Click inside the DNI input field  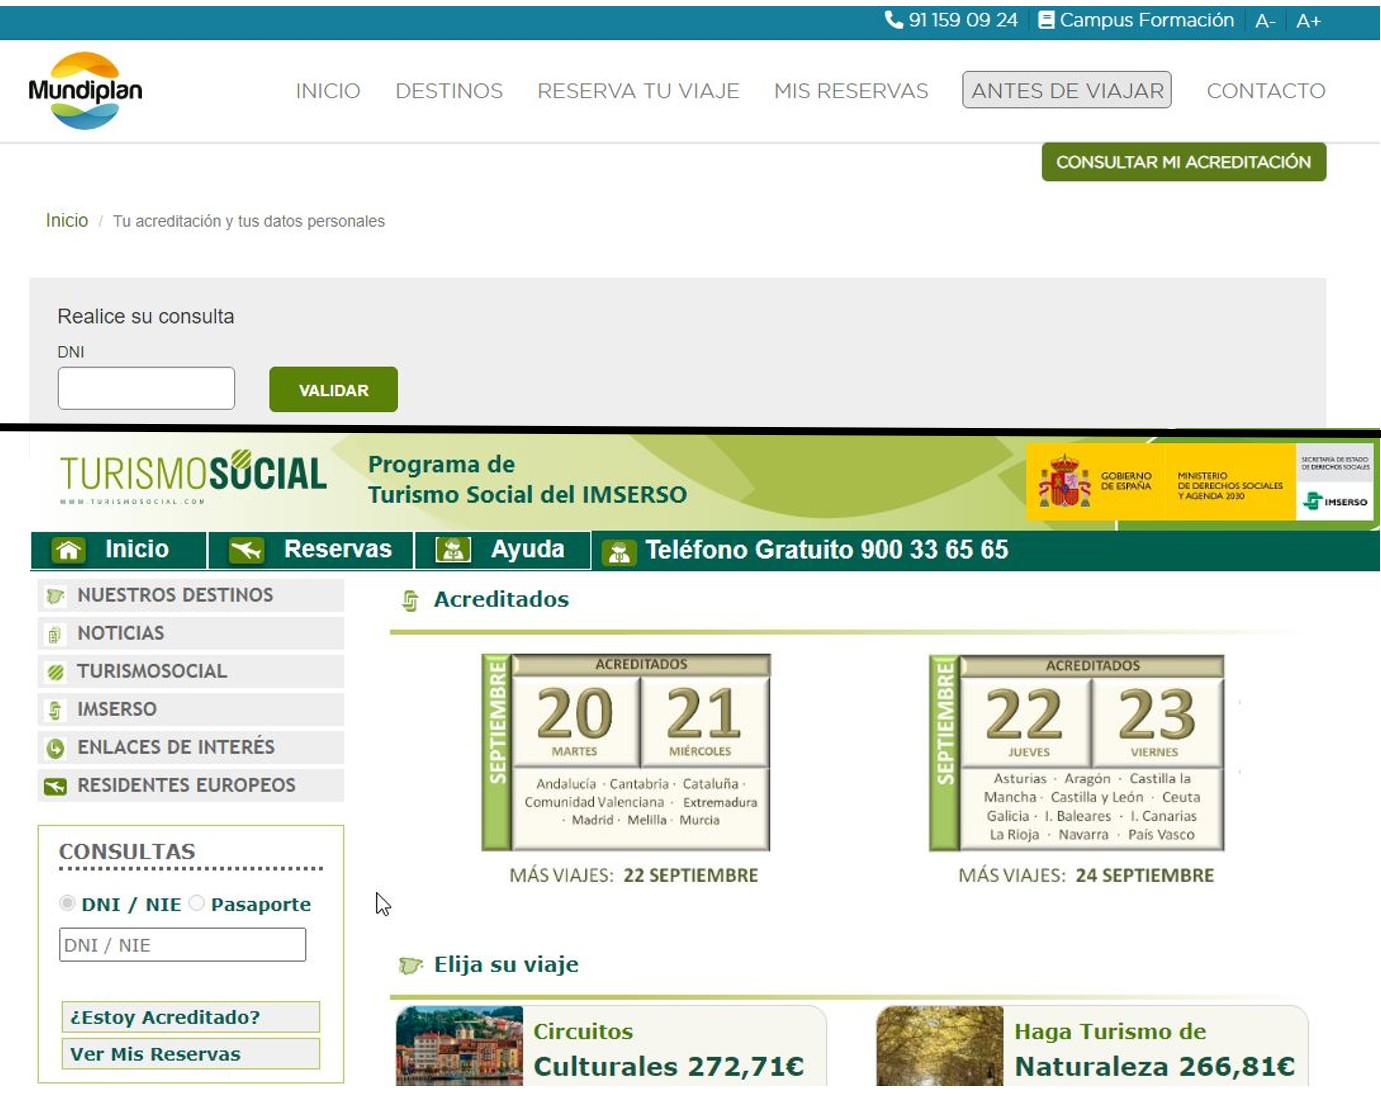145,388
